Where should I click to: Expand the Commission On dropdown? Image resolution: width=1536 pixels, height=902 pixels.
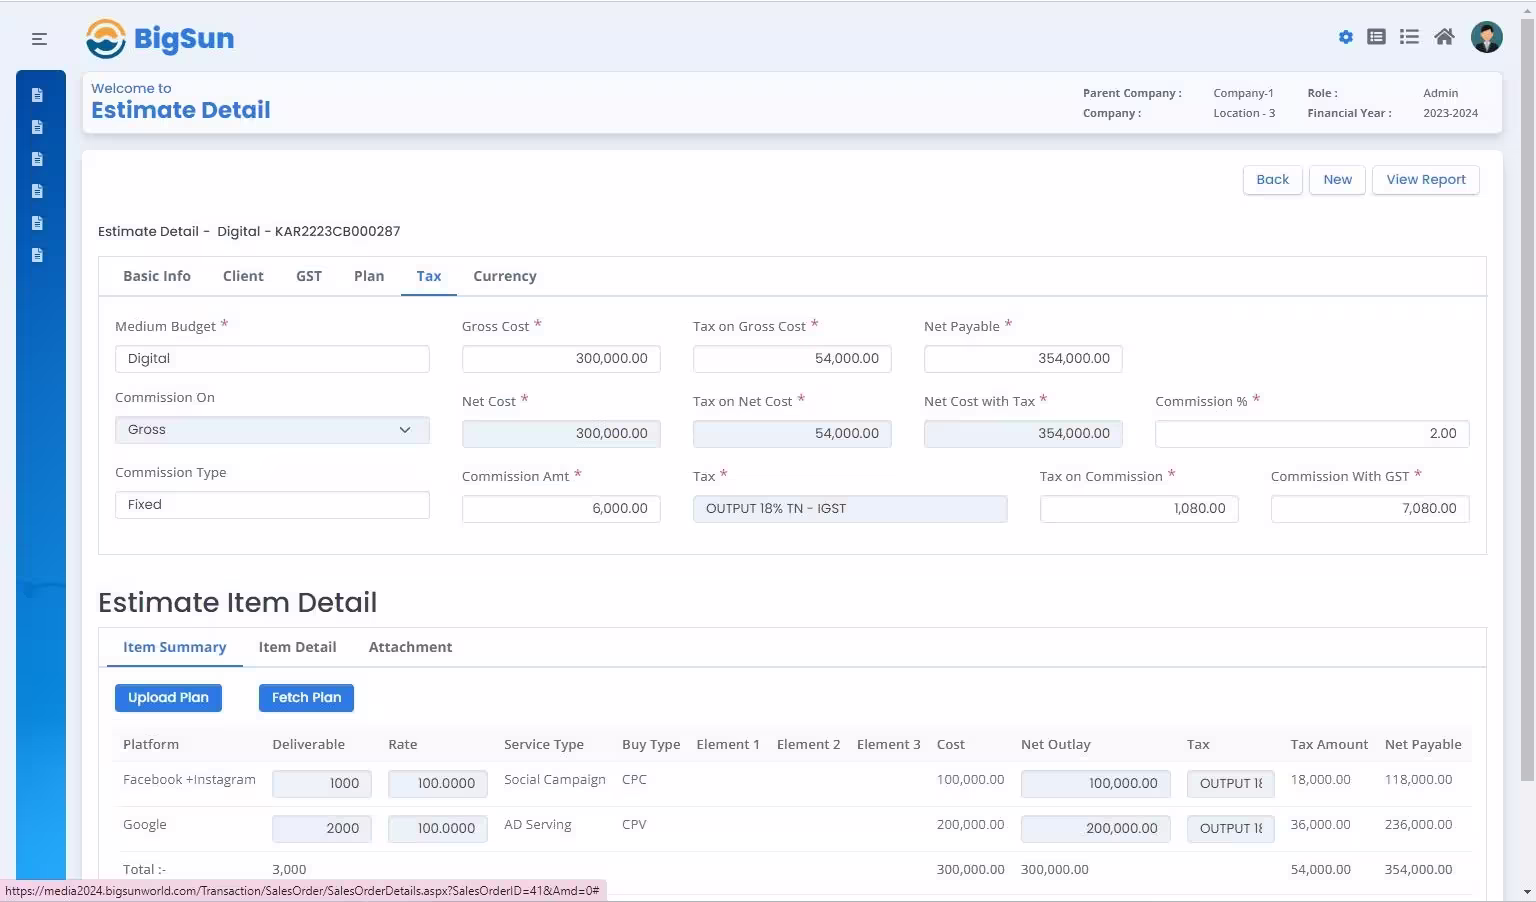point(272,430)
